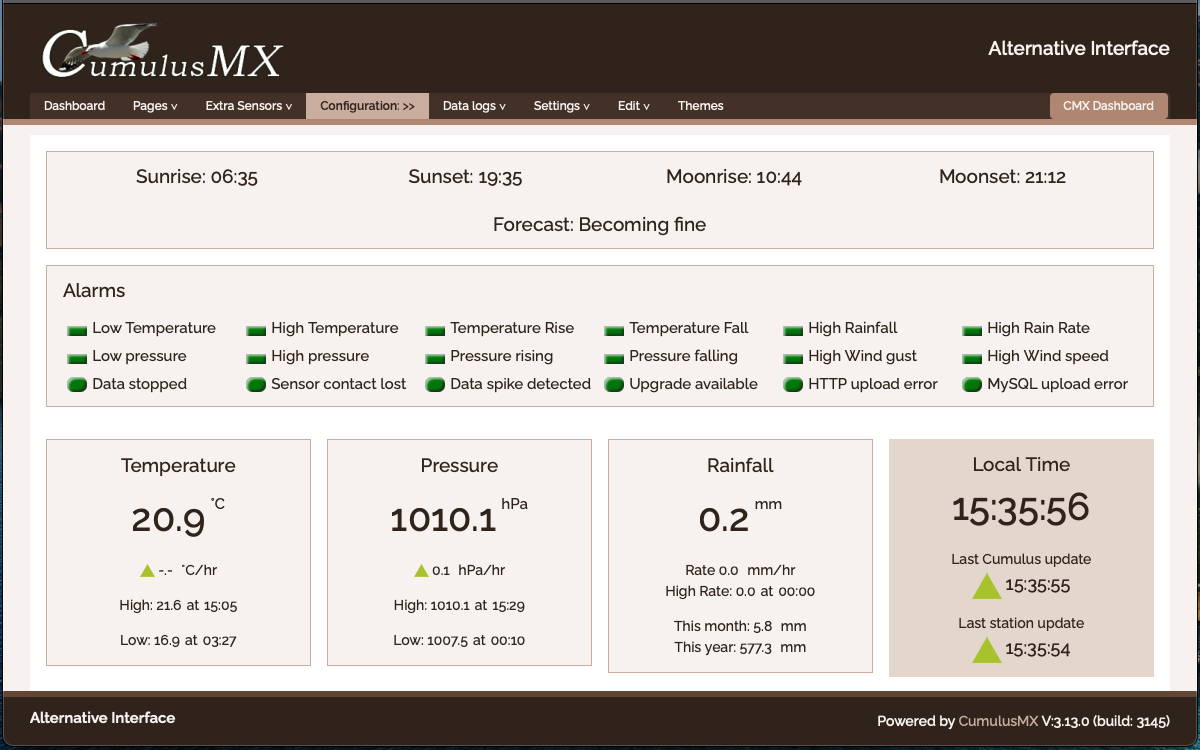Go to the Dashboard menu item
This screenshot has width=1200, height=750.
[x=74, y=106]
